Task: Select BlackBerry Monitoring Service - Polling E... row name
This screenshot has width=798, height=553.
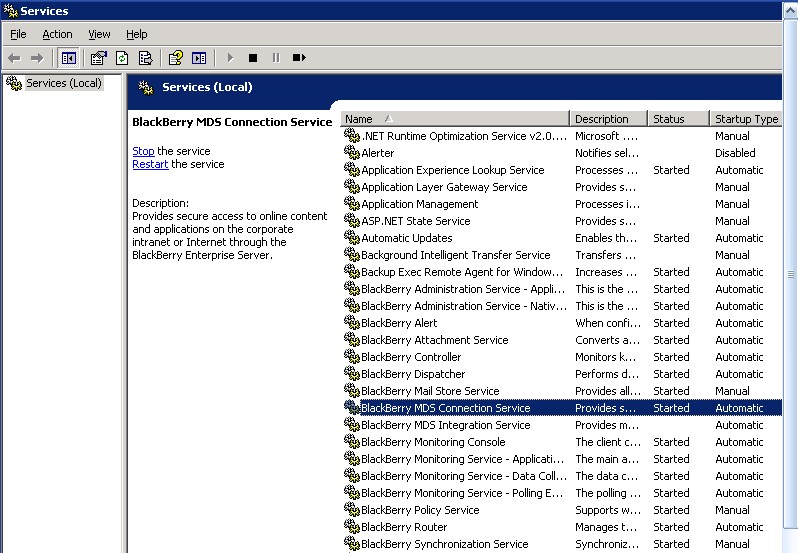Action: pos(462,493)
